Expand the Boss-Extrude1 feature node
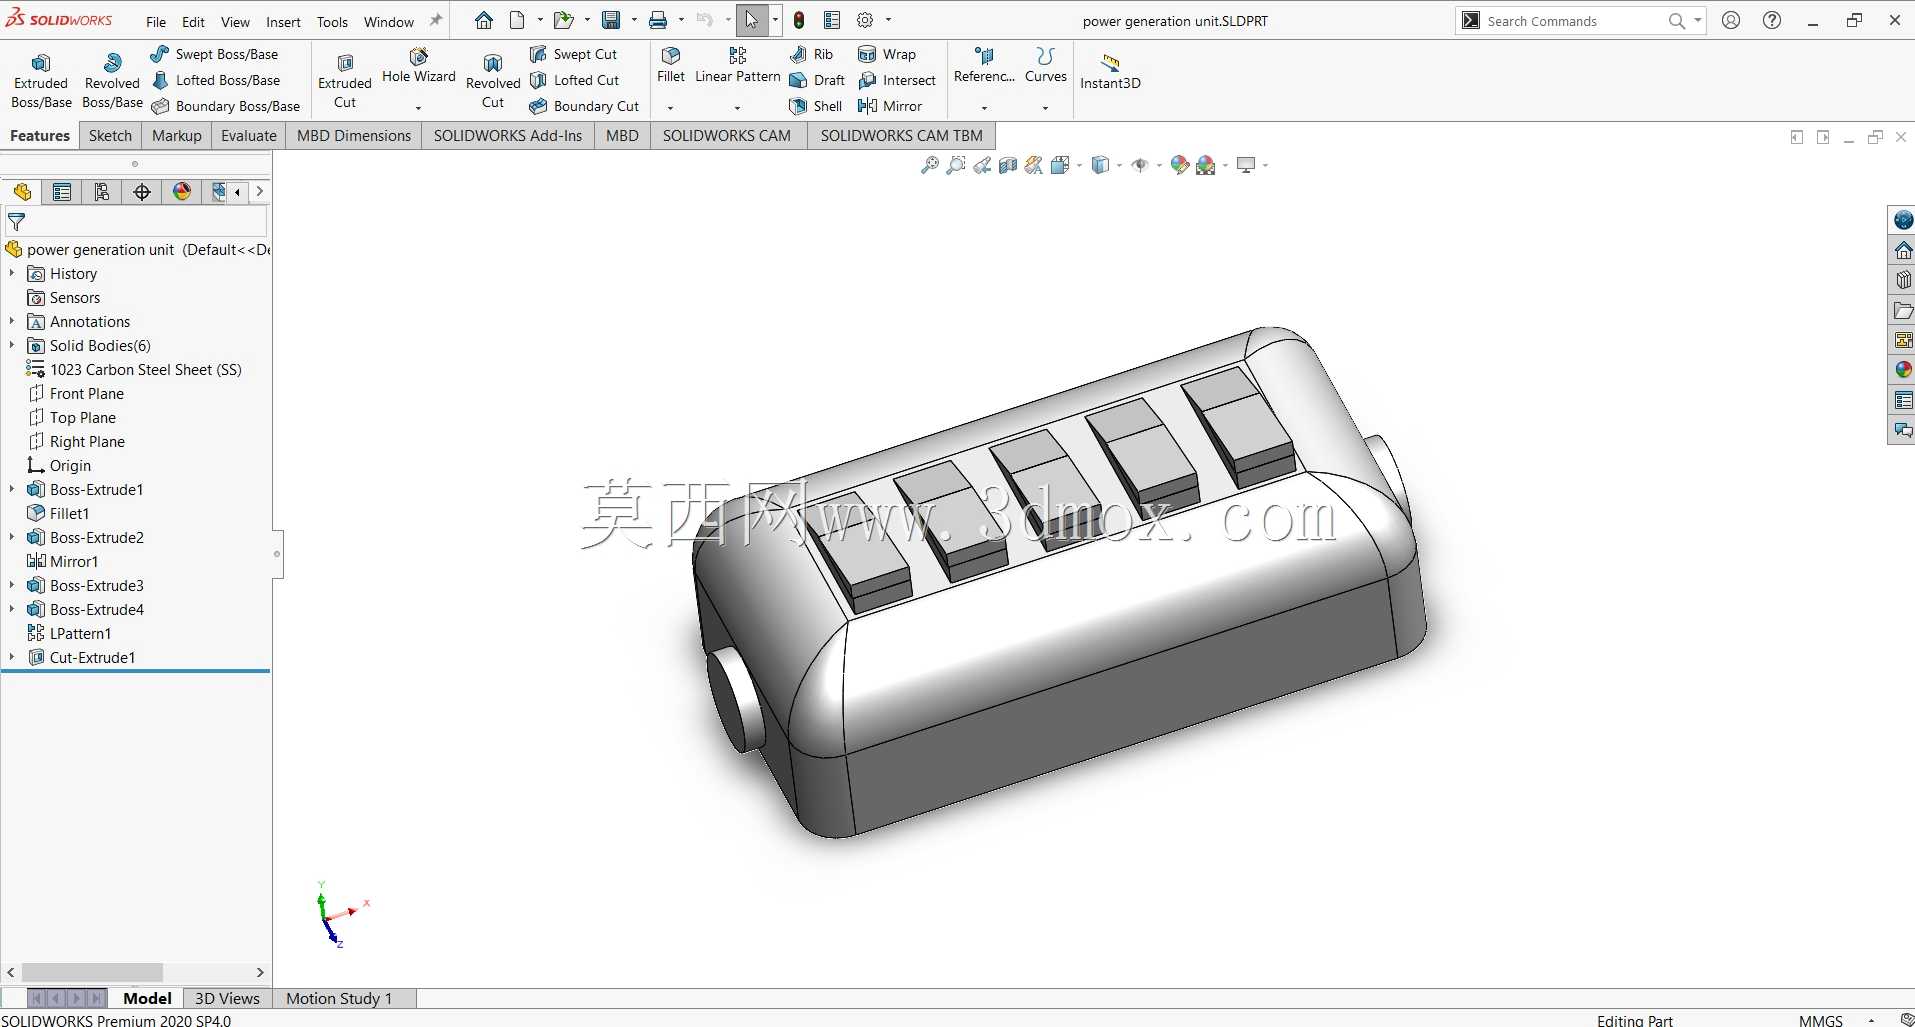This screenshot has width=1915, height=1027. pos(12,489)
